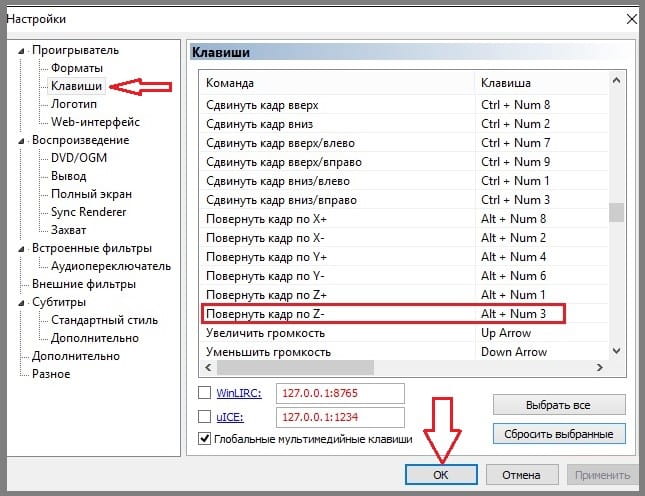Select row Повернуть кадр по X+
Viewport: 645px width, 496px height.
click(404, 219)
